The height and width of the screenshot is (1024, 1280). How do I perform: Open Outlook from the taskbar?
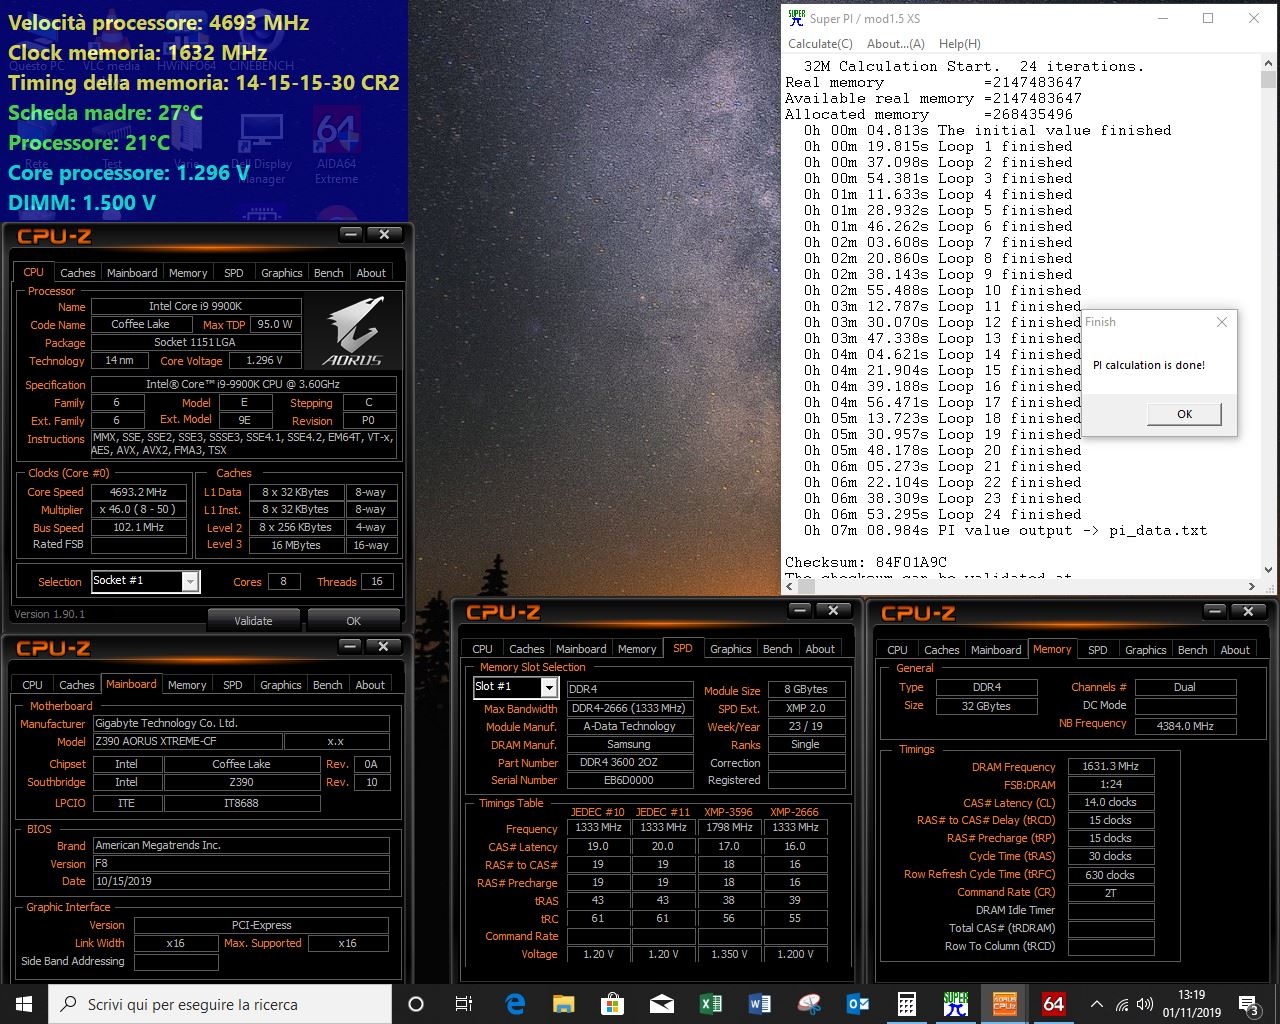[x=858, y=1004]
